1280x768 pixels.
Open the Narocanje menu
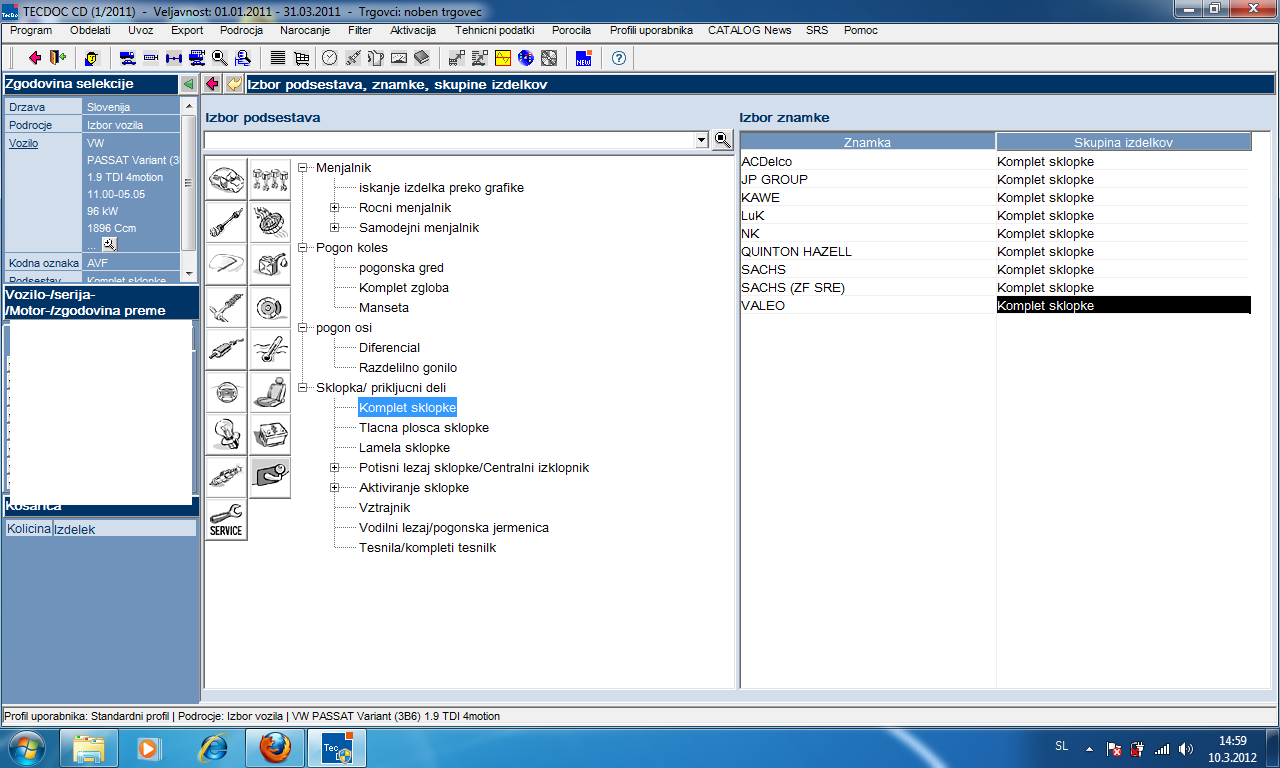coord(305,30)
